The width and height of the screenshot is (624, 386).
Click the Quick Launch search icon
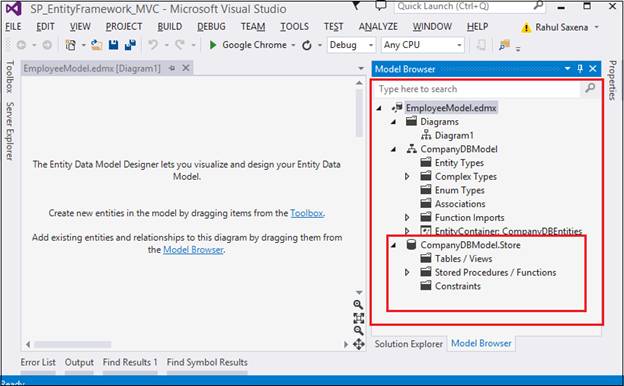[538, 6]
